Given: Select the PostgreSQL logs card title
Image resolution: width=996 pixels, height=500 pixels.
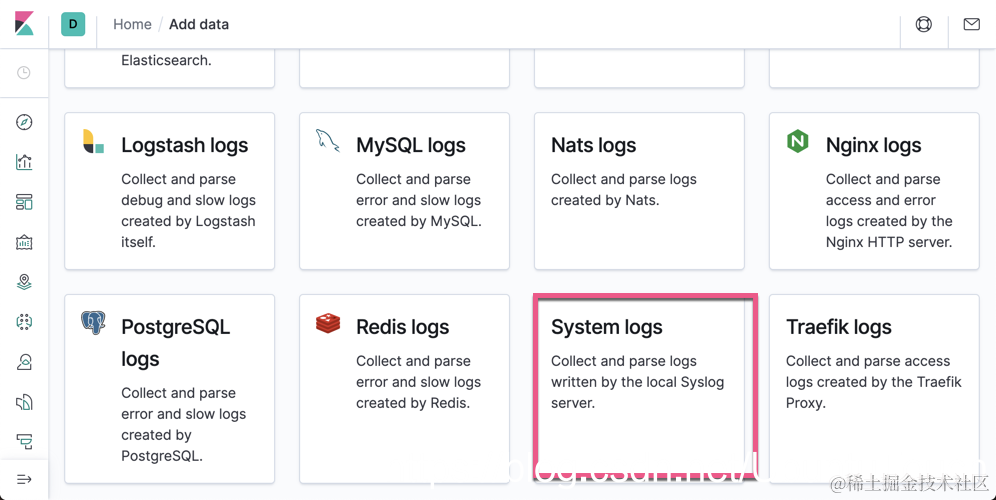Looking at the screenshot, I should (x=176, y=343).
